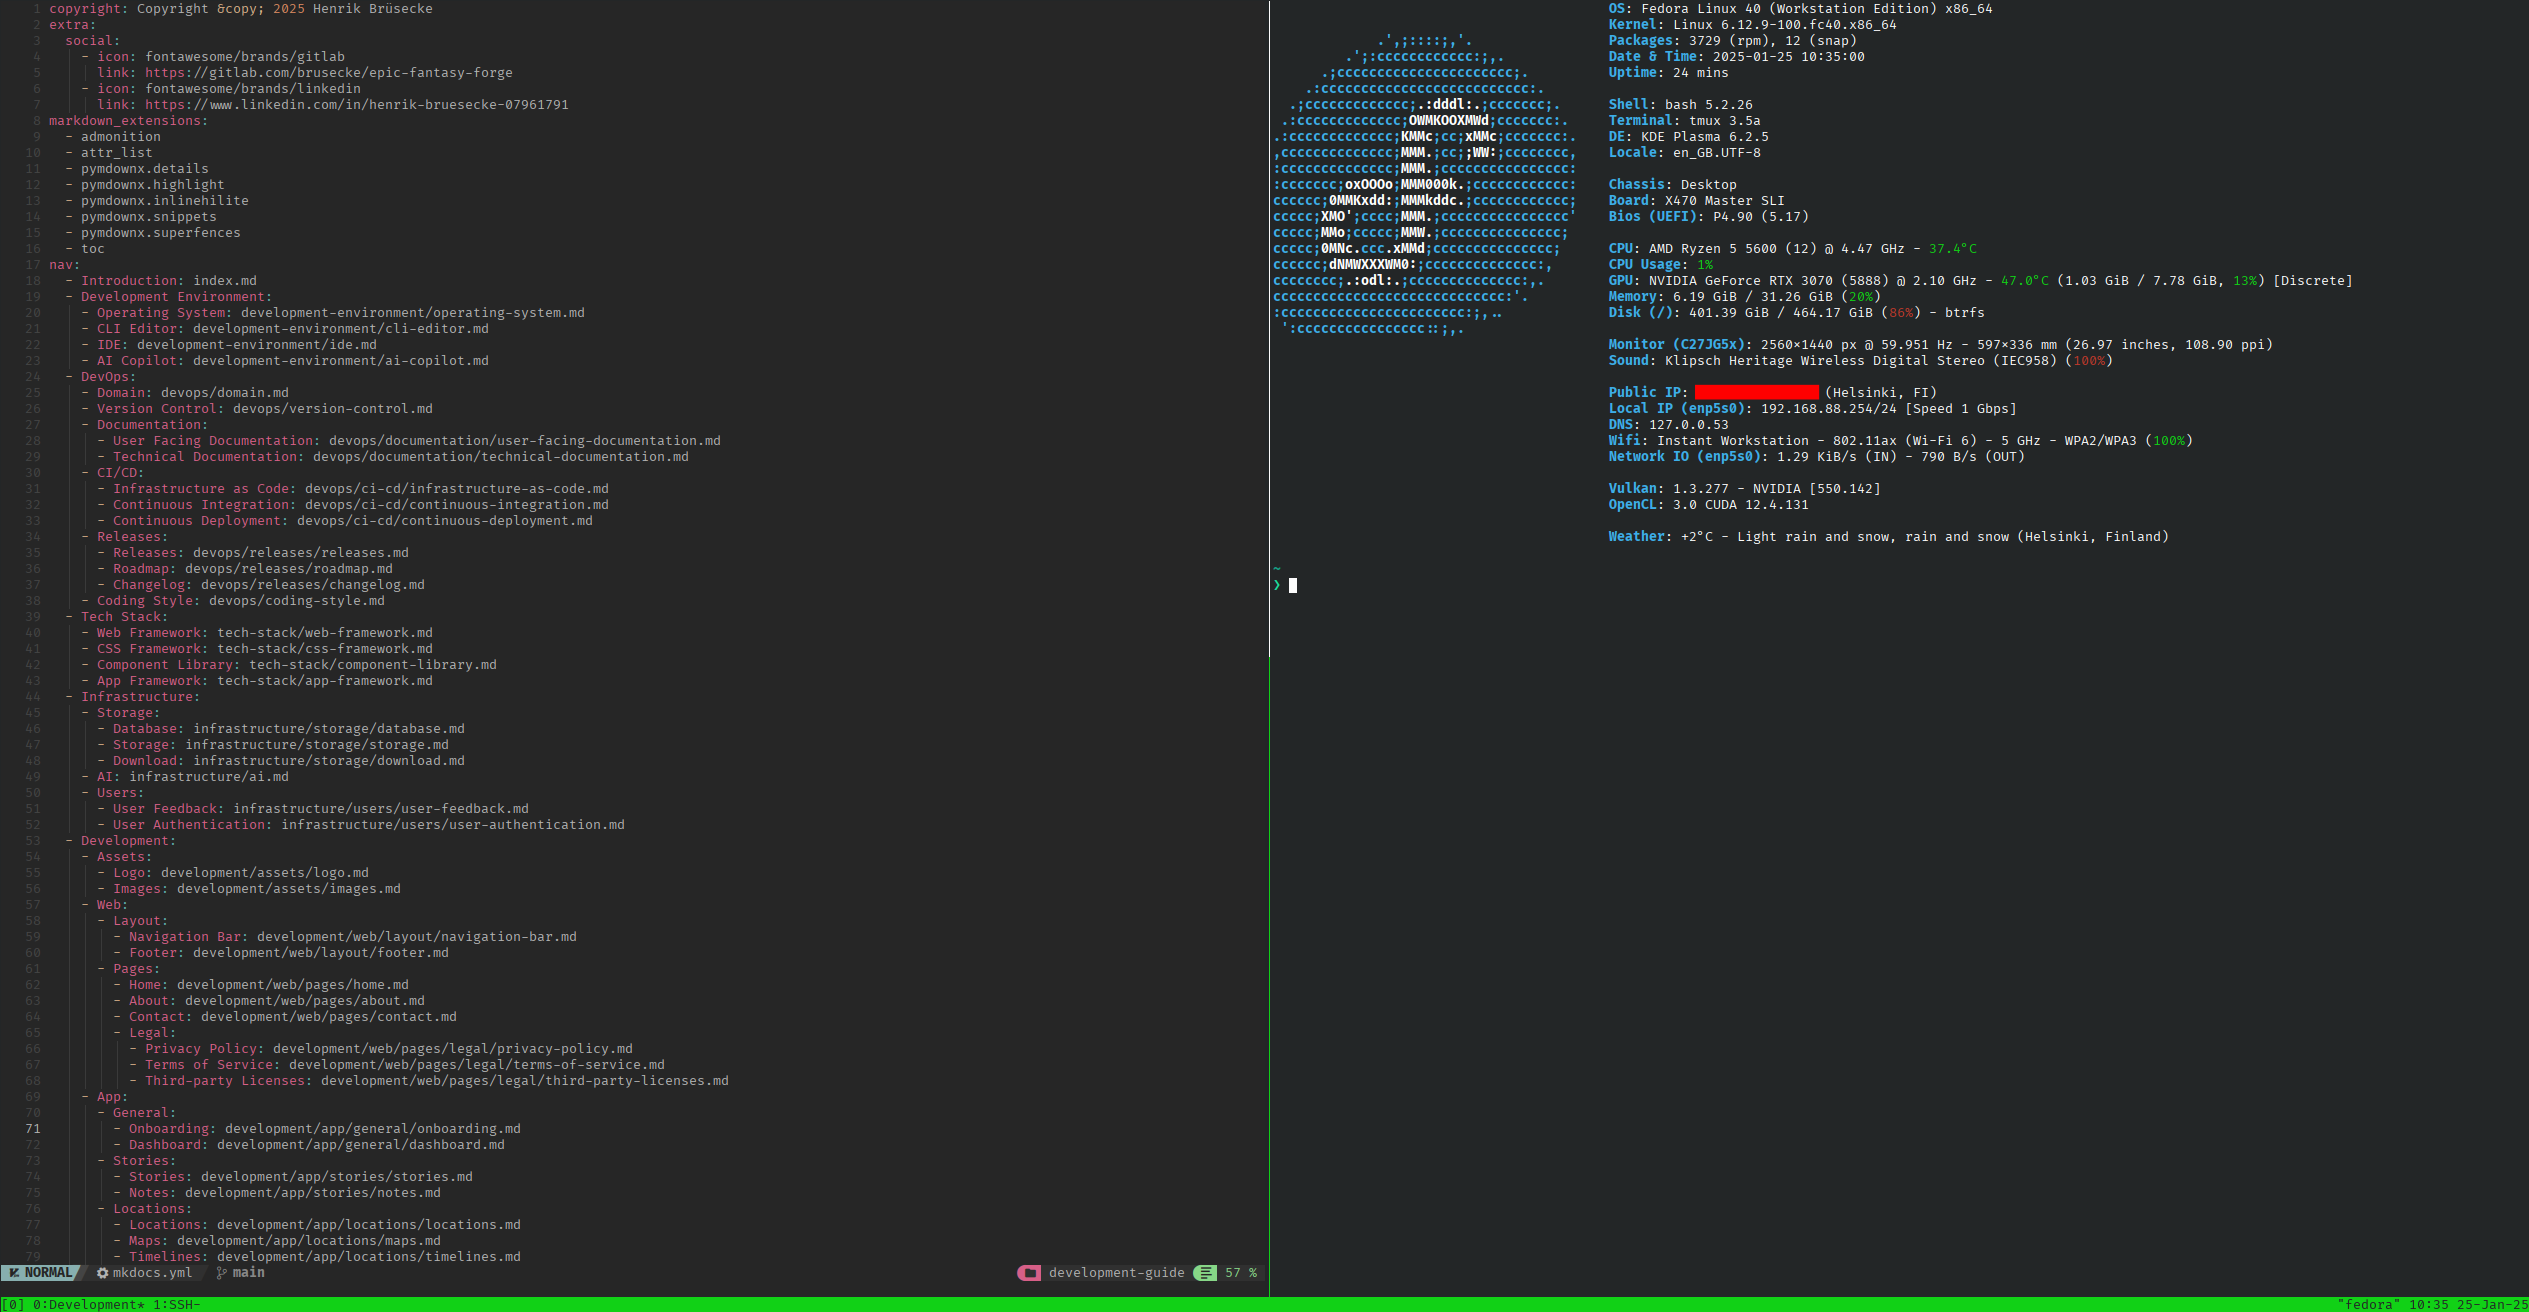Click the shell prompt cursor in right pane
The height and width of the screenshot is (1312, 2529).
(1293, 586)
